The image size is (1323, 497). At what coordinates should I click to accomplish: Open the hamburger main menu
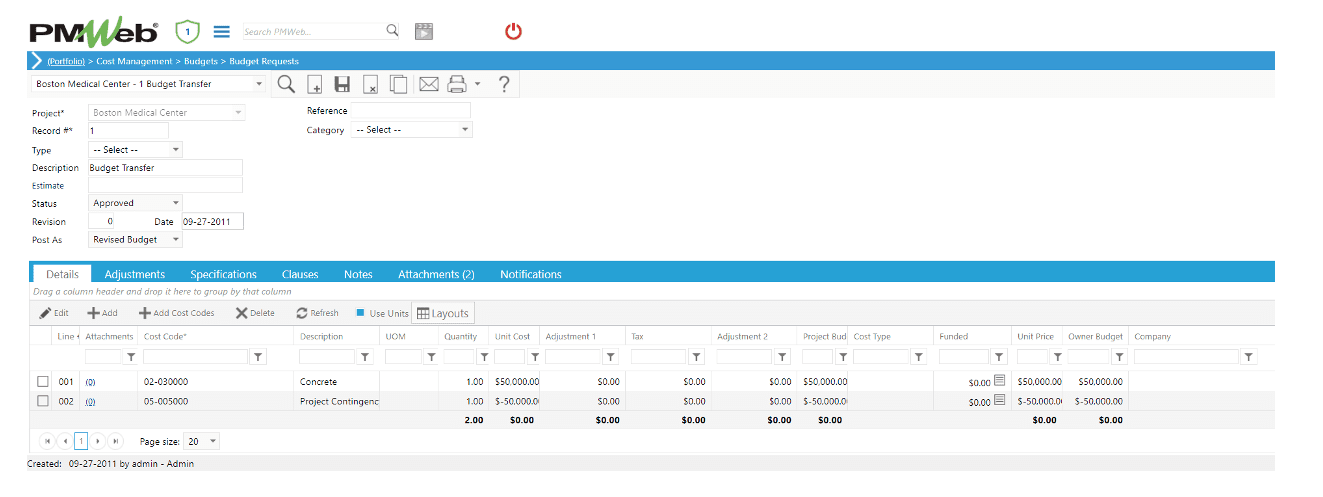[x=222, y=32]
